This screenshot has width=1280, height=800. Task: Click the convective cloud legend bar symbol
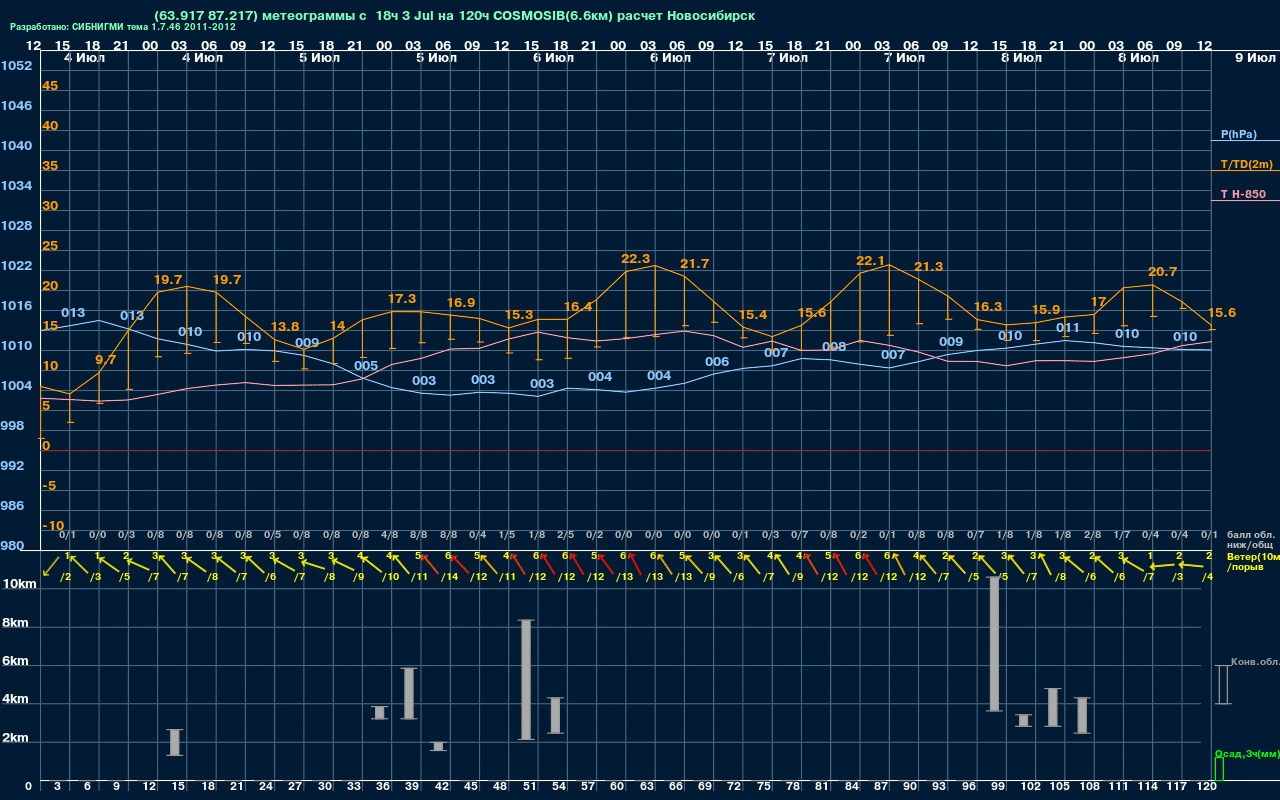[1222, 685]
